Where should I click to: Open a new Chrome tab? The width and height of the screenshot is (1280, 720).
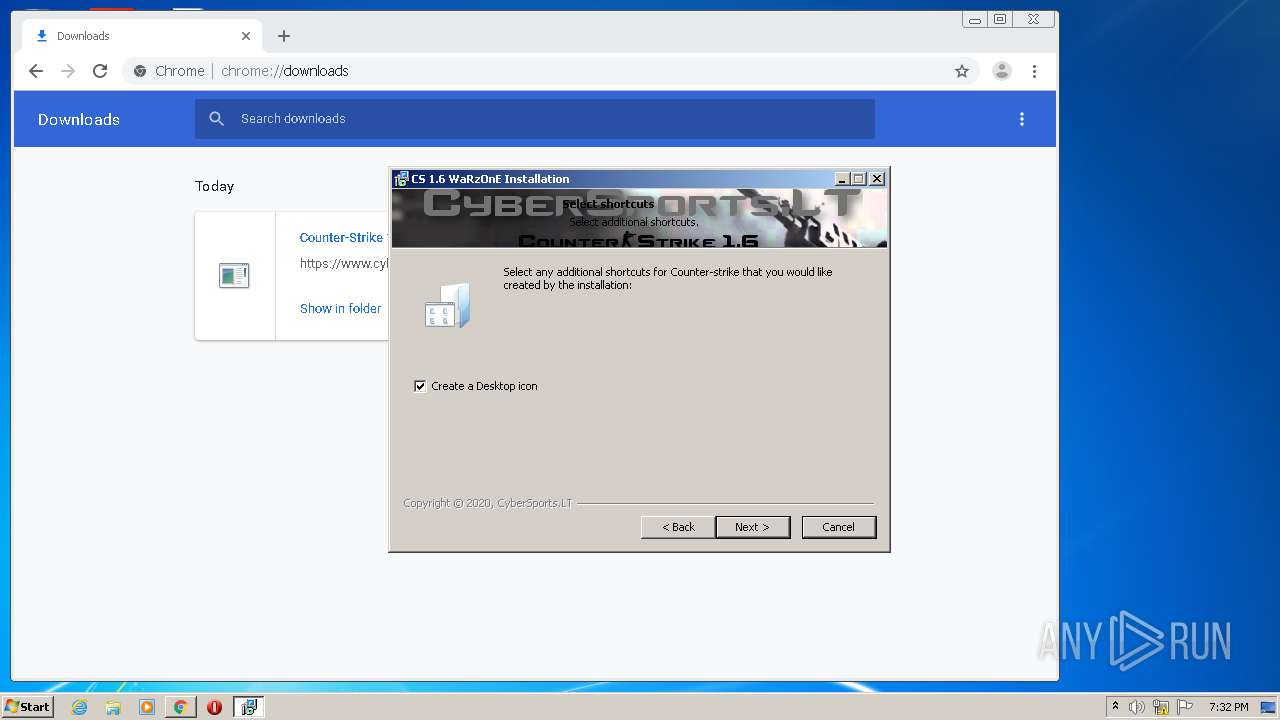coord(284,36)
